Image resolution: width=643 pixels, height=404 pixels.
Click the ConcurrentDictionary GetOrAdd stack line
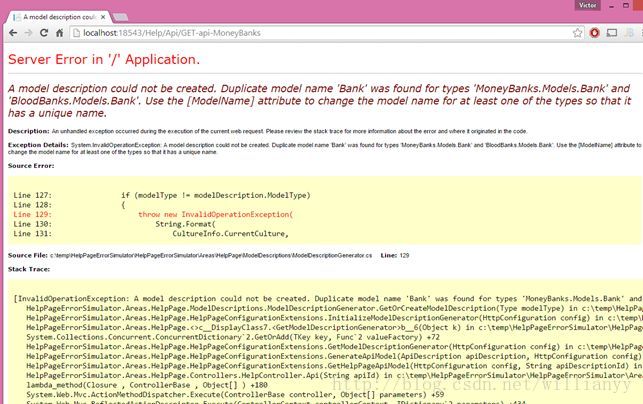pyautogui.click(x=233, y=337)
